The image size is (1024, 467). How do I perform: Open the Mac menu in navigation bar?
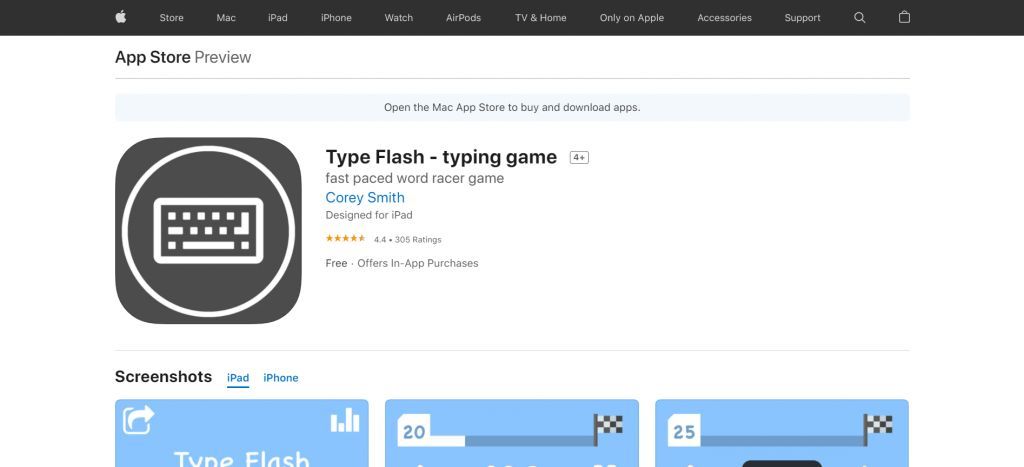coord(226,18)
